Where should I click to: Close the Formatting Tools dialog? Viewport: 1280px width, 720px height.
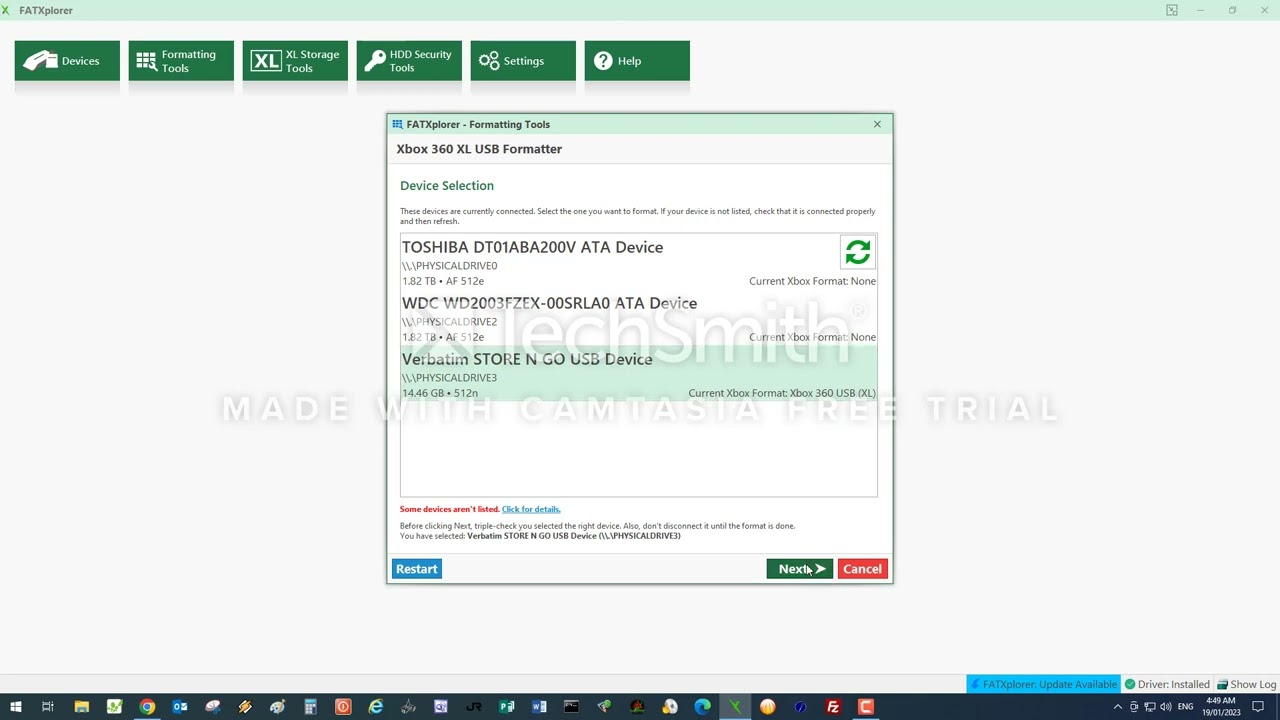click(877, 124)
